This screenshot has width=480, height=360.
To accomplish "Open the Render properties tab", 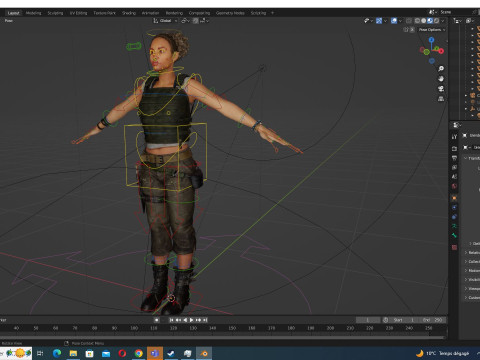I will pos(454,148).
